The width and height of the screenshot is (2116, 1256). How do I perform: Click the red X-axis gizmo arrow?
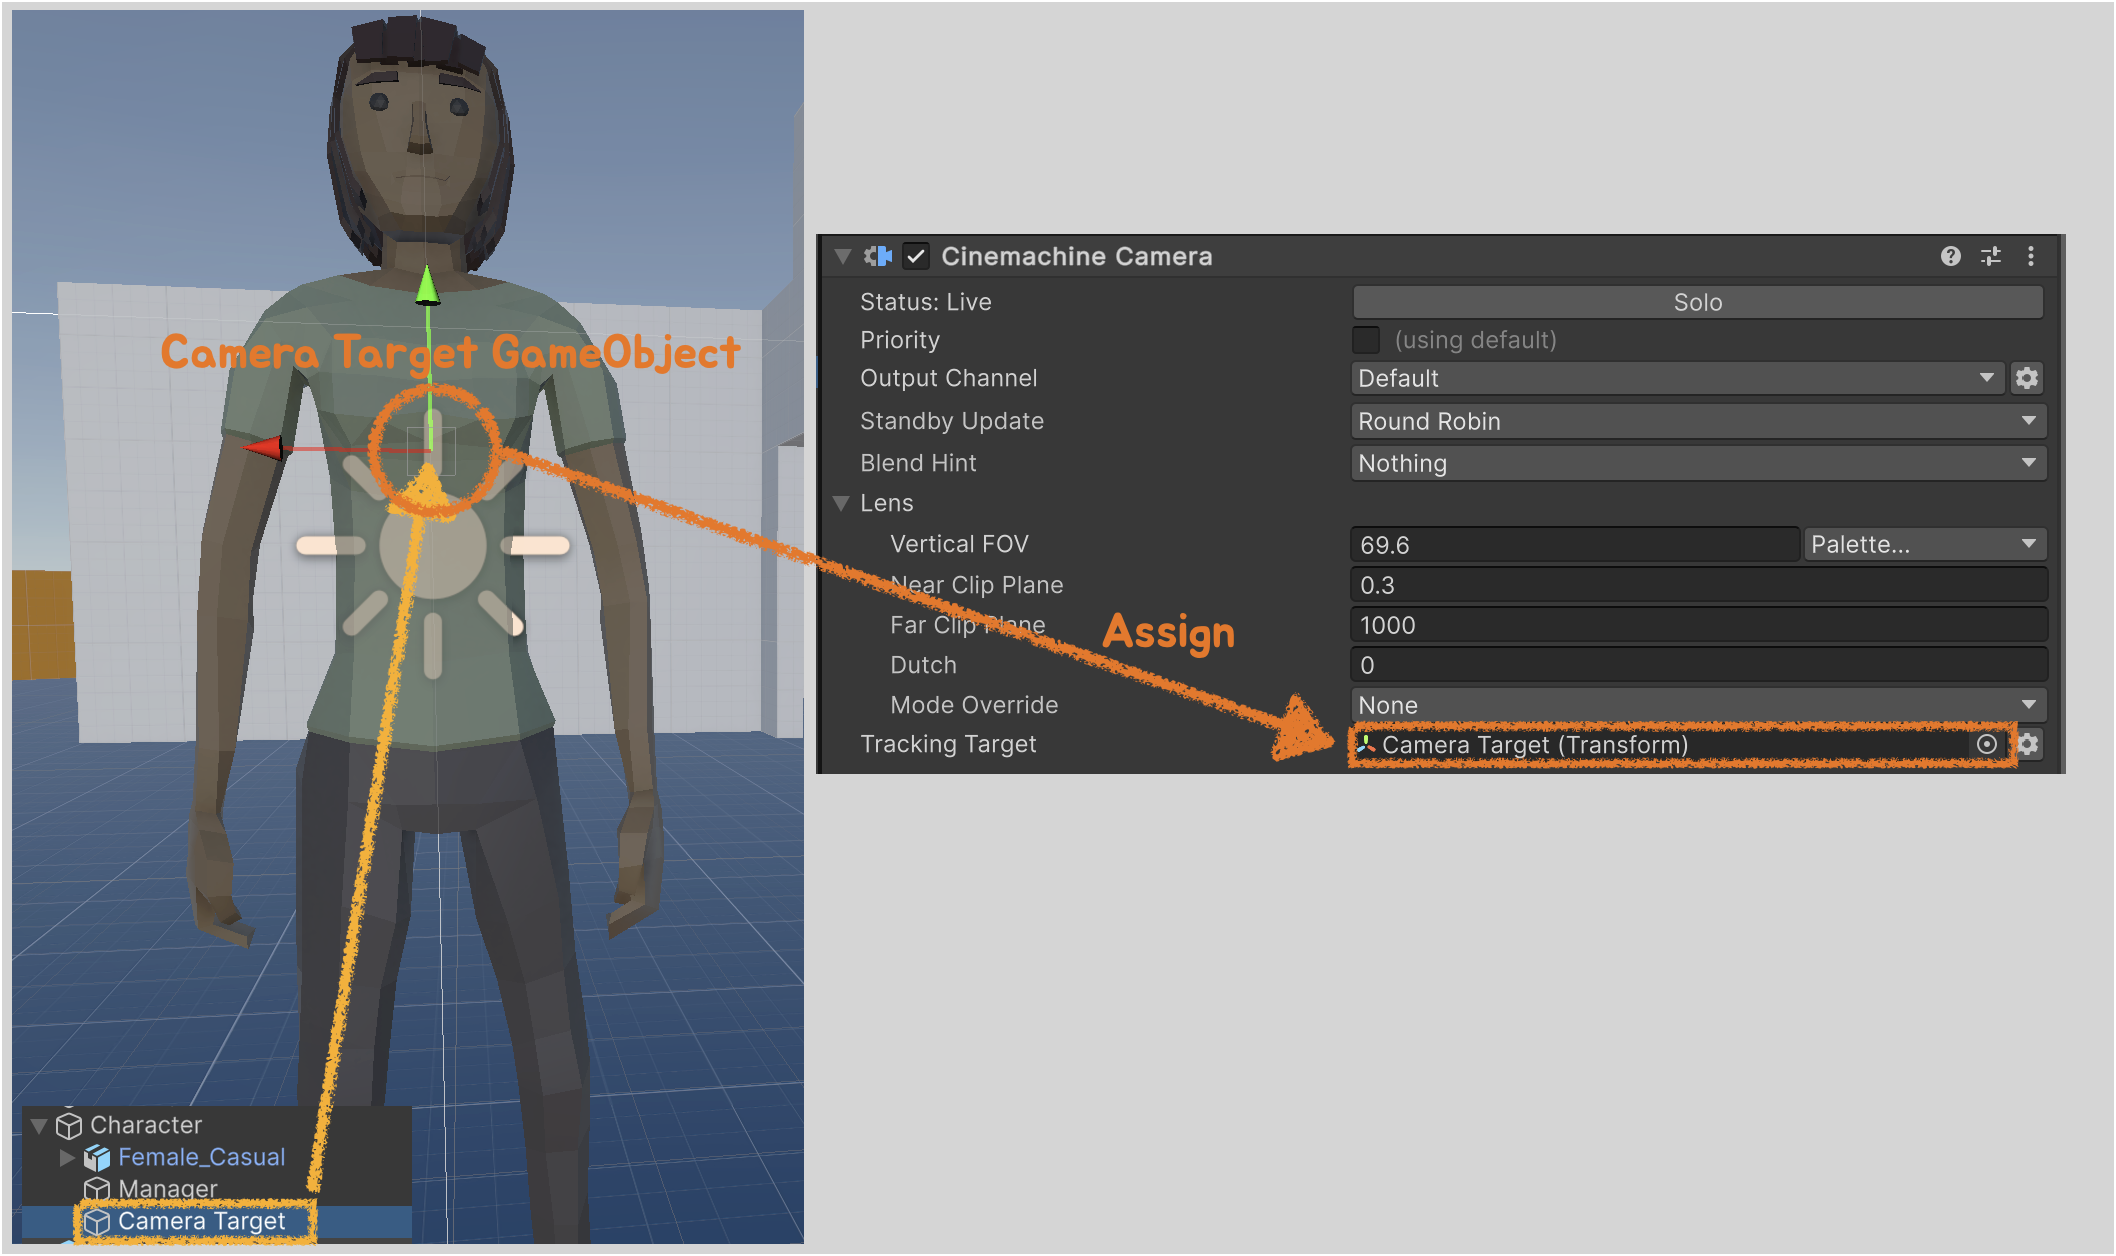click(x=264, y=447)
